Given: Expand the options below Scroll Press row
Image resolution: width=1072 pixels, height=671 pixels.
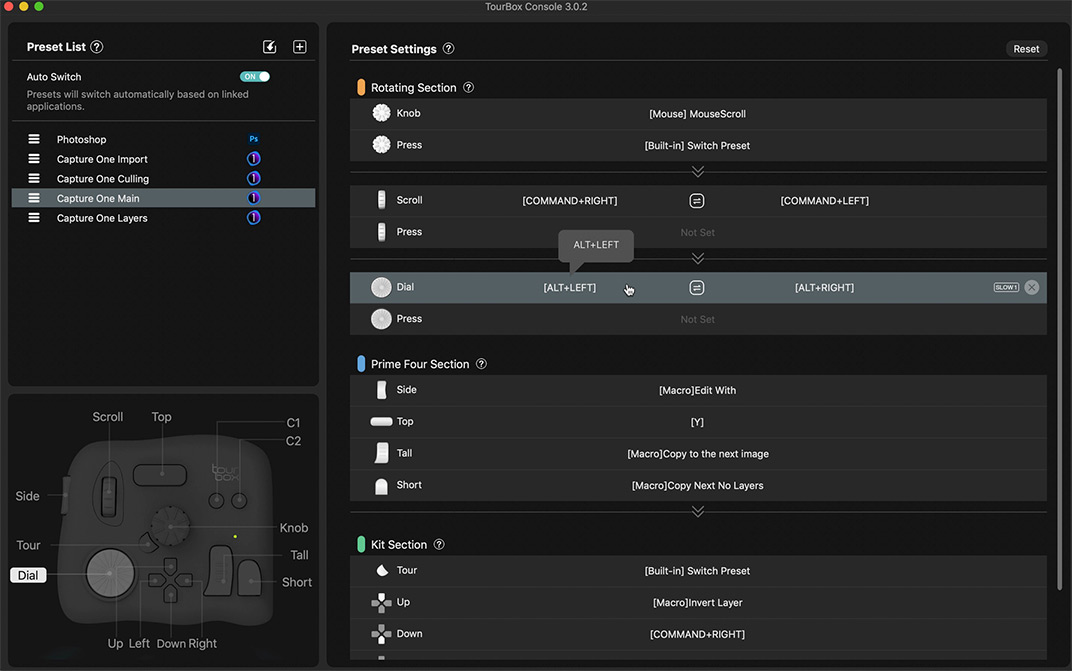Looking at the screenshot, I should coord(697,258).
